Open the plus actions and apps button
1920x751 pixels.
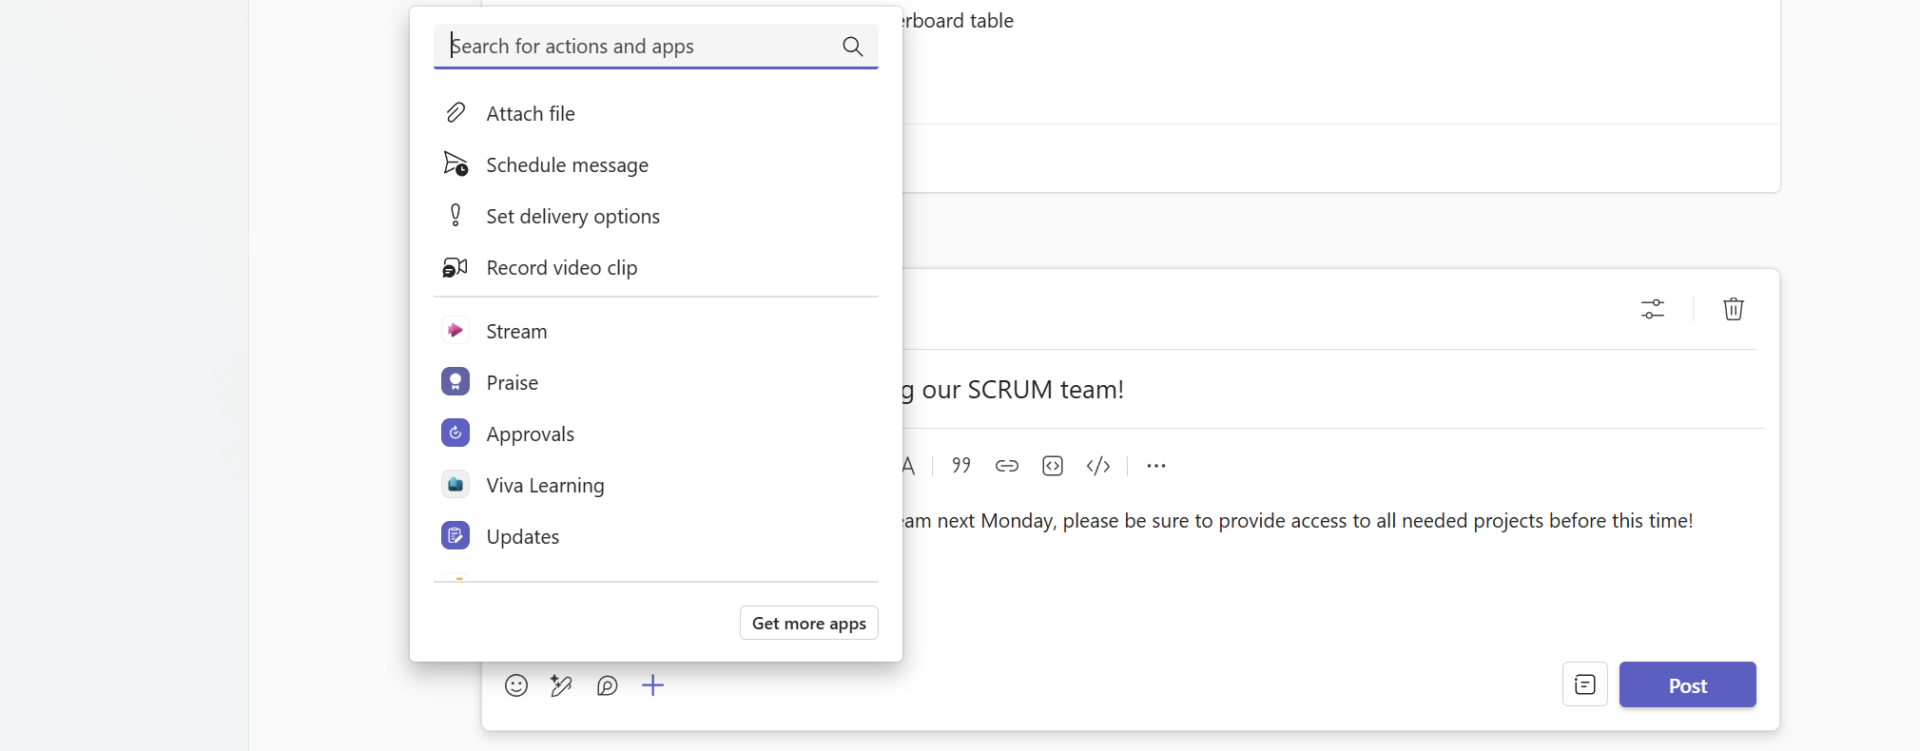point(653,685)
